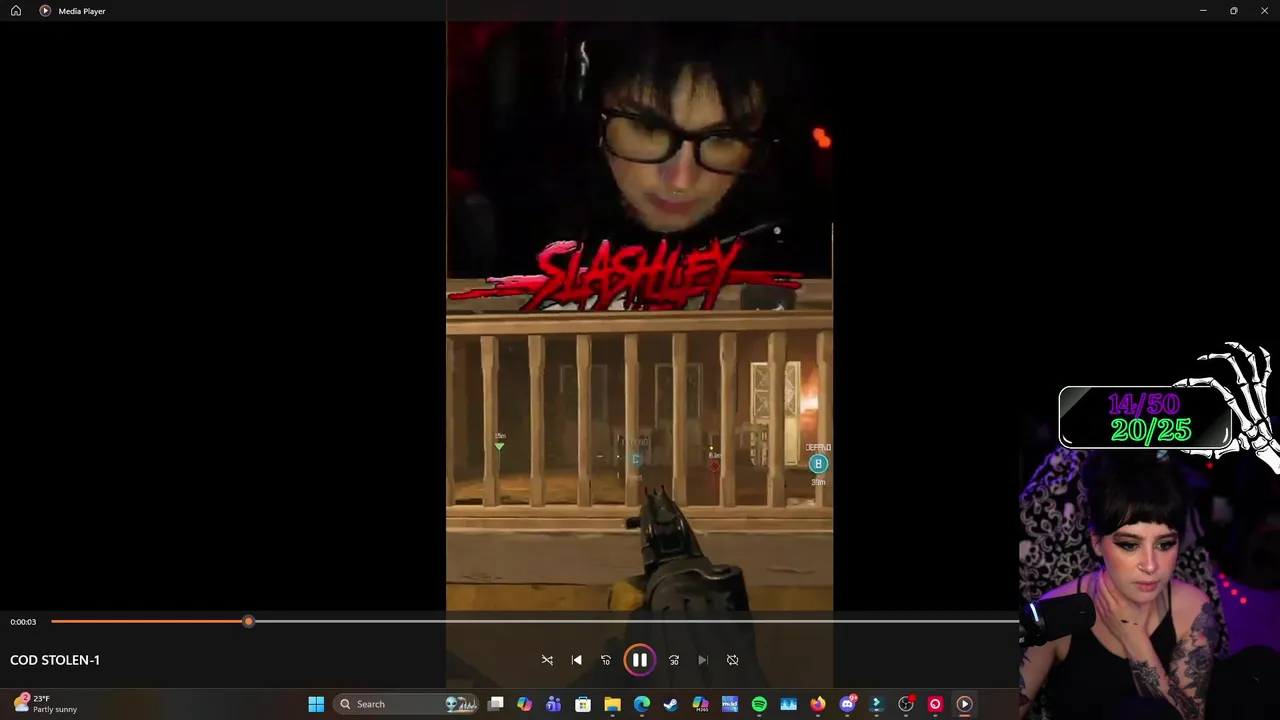The width and height of the screenshot is (1280, 720).
Task: Minimize the Media Player window
Action: tap(1203, 11)
